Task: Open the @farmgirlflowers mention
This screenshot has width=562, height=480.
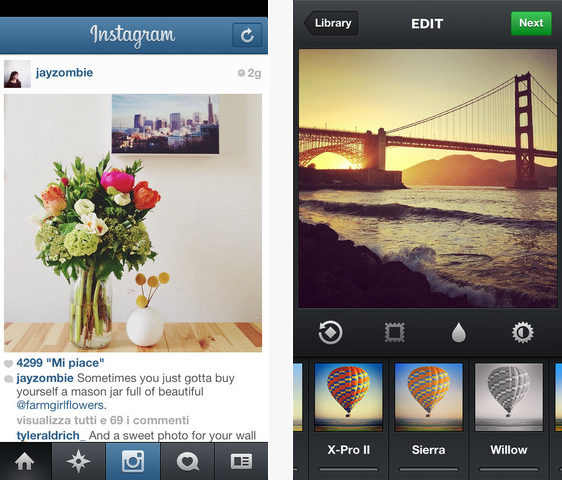Action: pos(60,405)
